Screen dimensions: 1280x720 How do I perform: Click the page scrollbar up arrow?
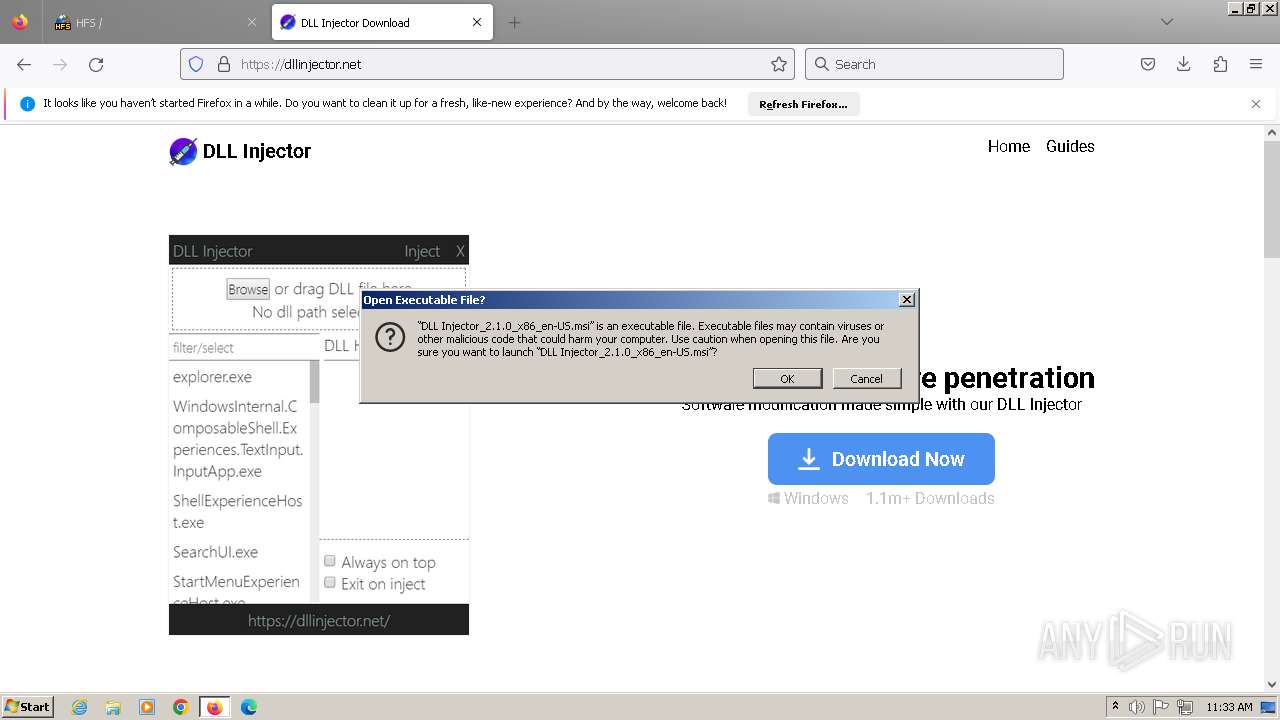point(1272,132)
